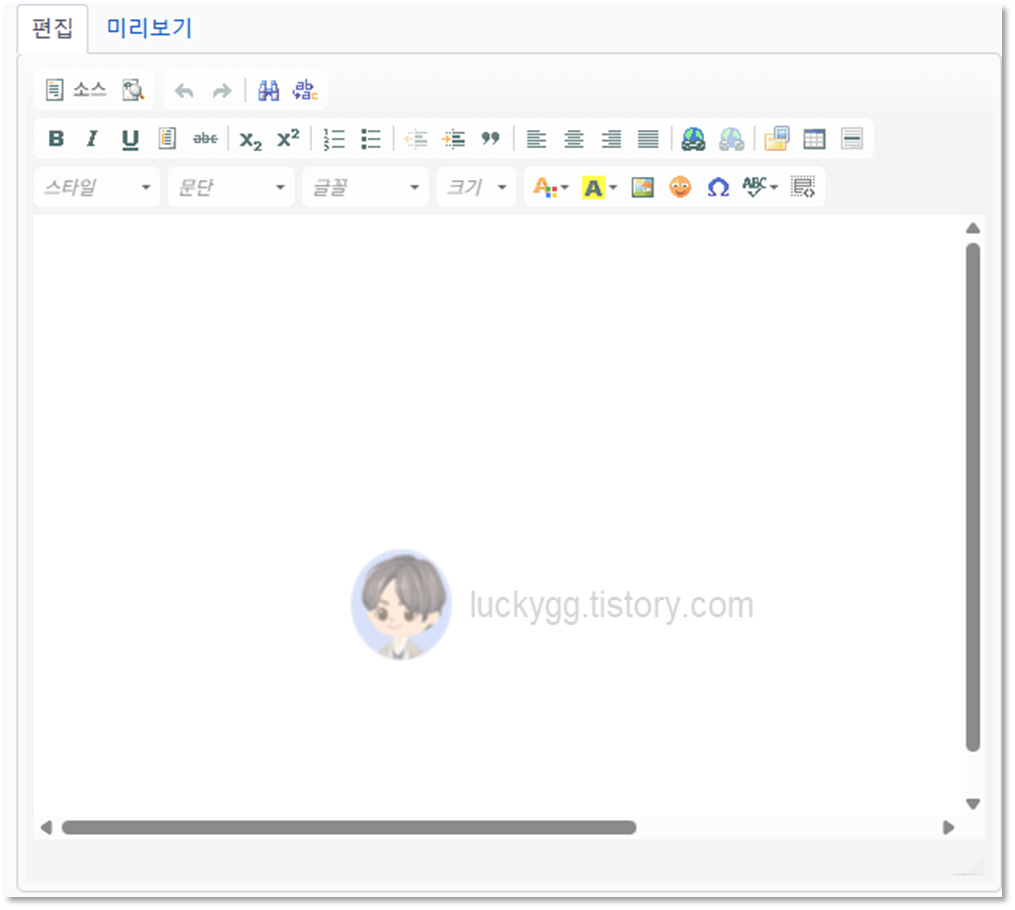
Task: Open the Replace text tool
Action: [306, 90]
